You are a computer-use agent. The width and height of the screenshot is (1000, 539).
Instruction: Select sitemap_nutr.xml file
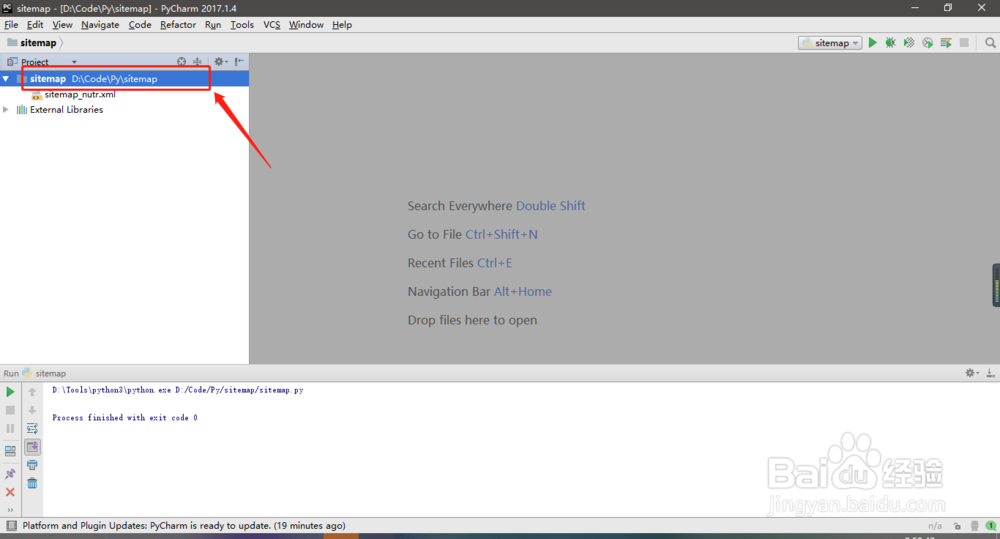80,94
